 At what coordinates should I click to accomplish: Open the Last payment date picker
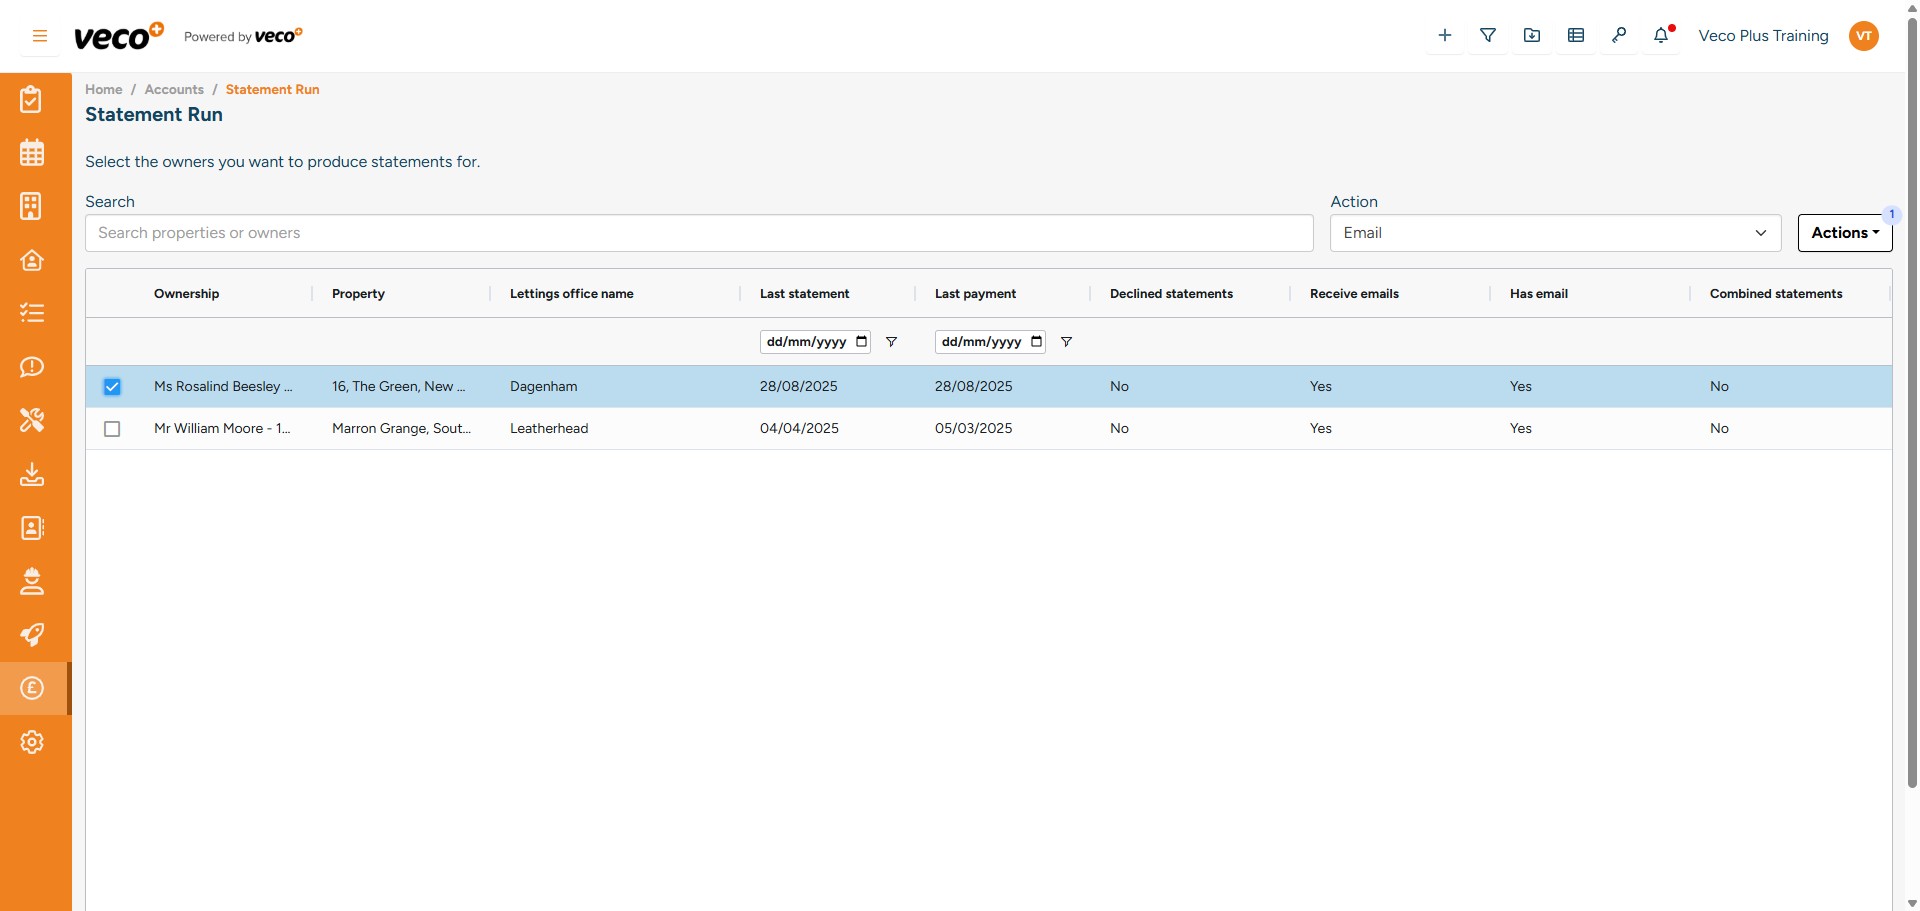[x=1037, y=342]
